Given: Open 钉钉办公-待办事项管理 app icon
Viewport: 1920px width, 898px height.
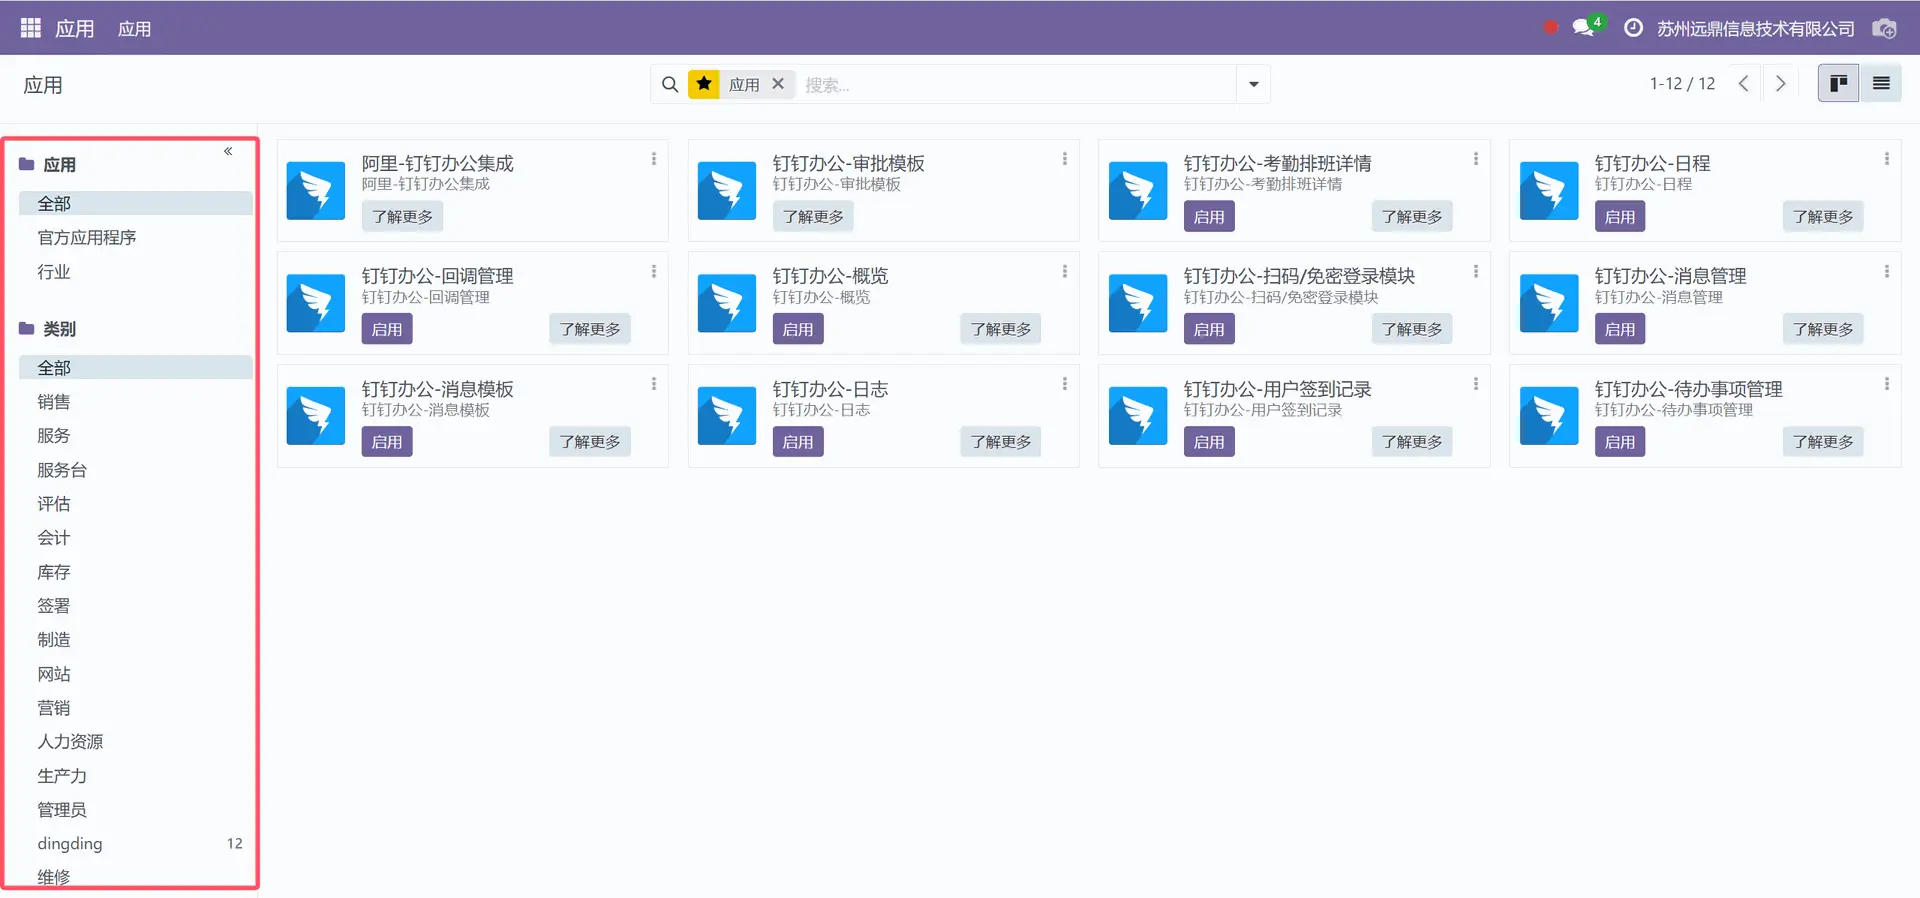Looking at the screenshot, I should point(1549,417).
